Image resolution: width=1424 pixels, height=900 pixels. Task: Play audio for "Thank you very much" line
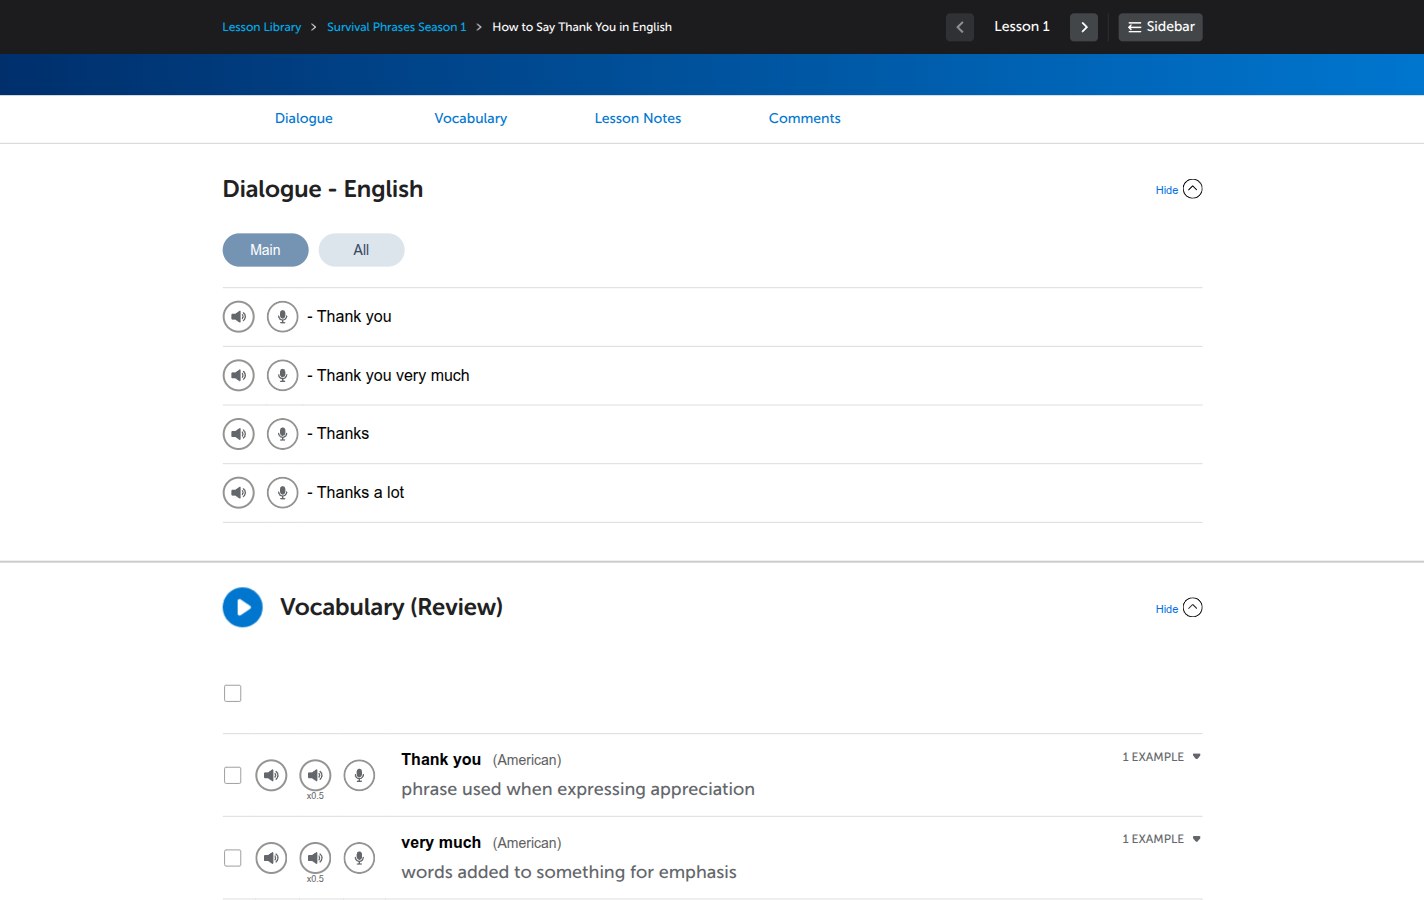point(238,376)
